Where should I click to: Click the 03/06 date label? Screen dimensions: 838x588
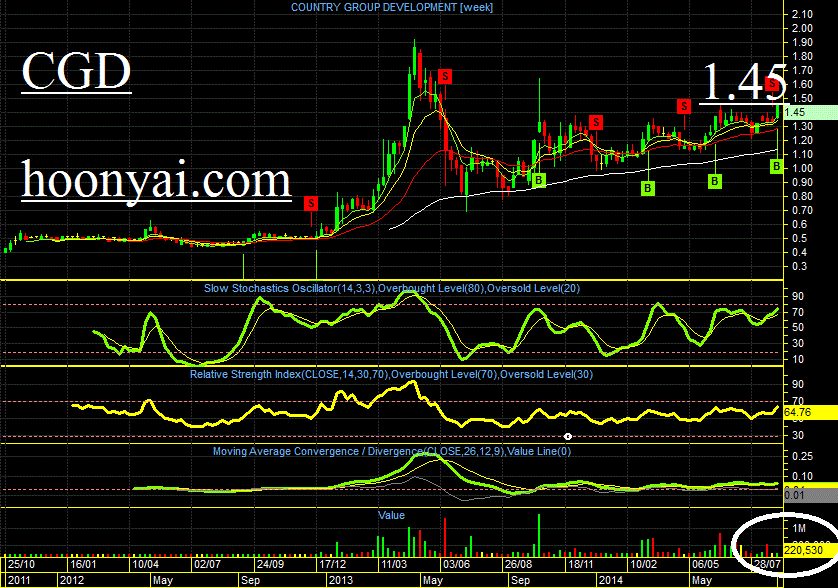[456, 564]
